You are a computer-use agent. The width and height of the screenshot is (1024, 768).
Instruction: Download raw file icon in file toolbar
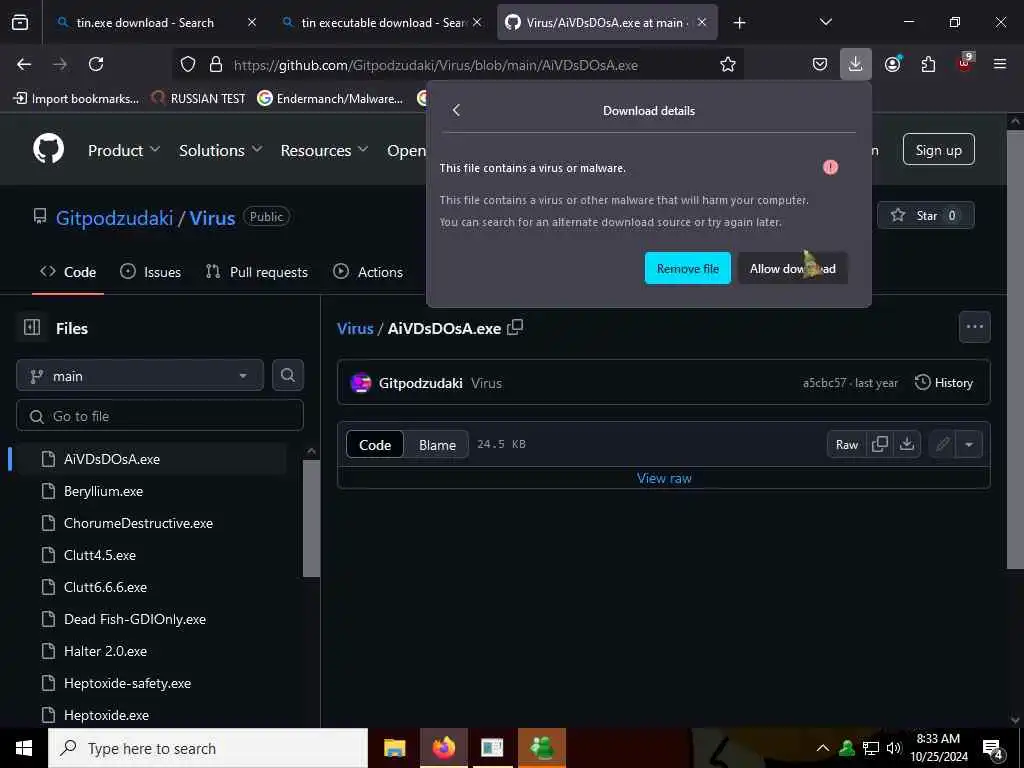tap(907, 444)
